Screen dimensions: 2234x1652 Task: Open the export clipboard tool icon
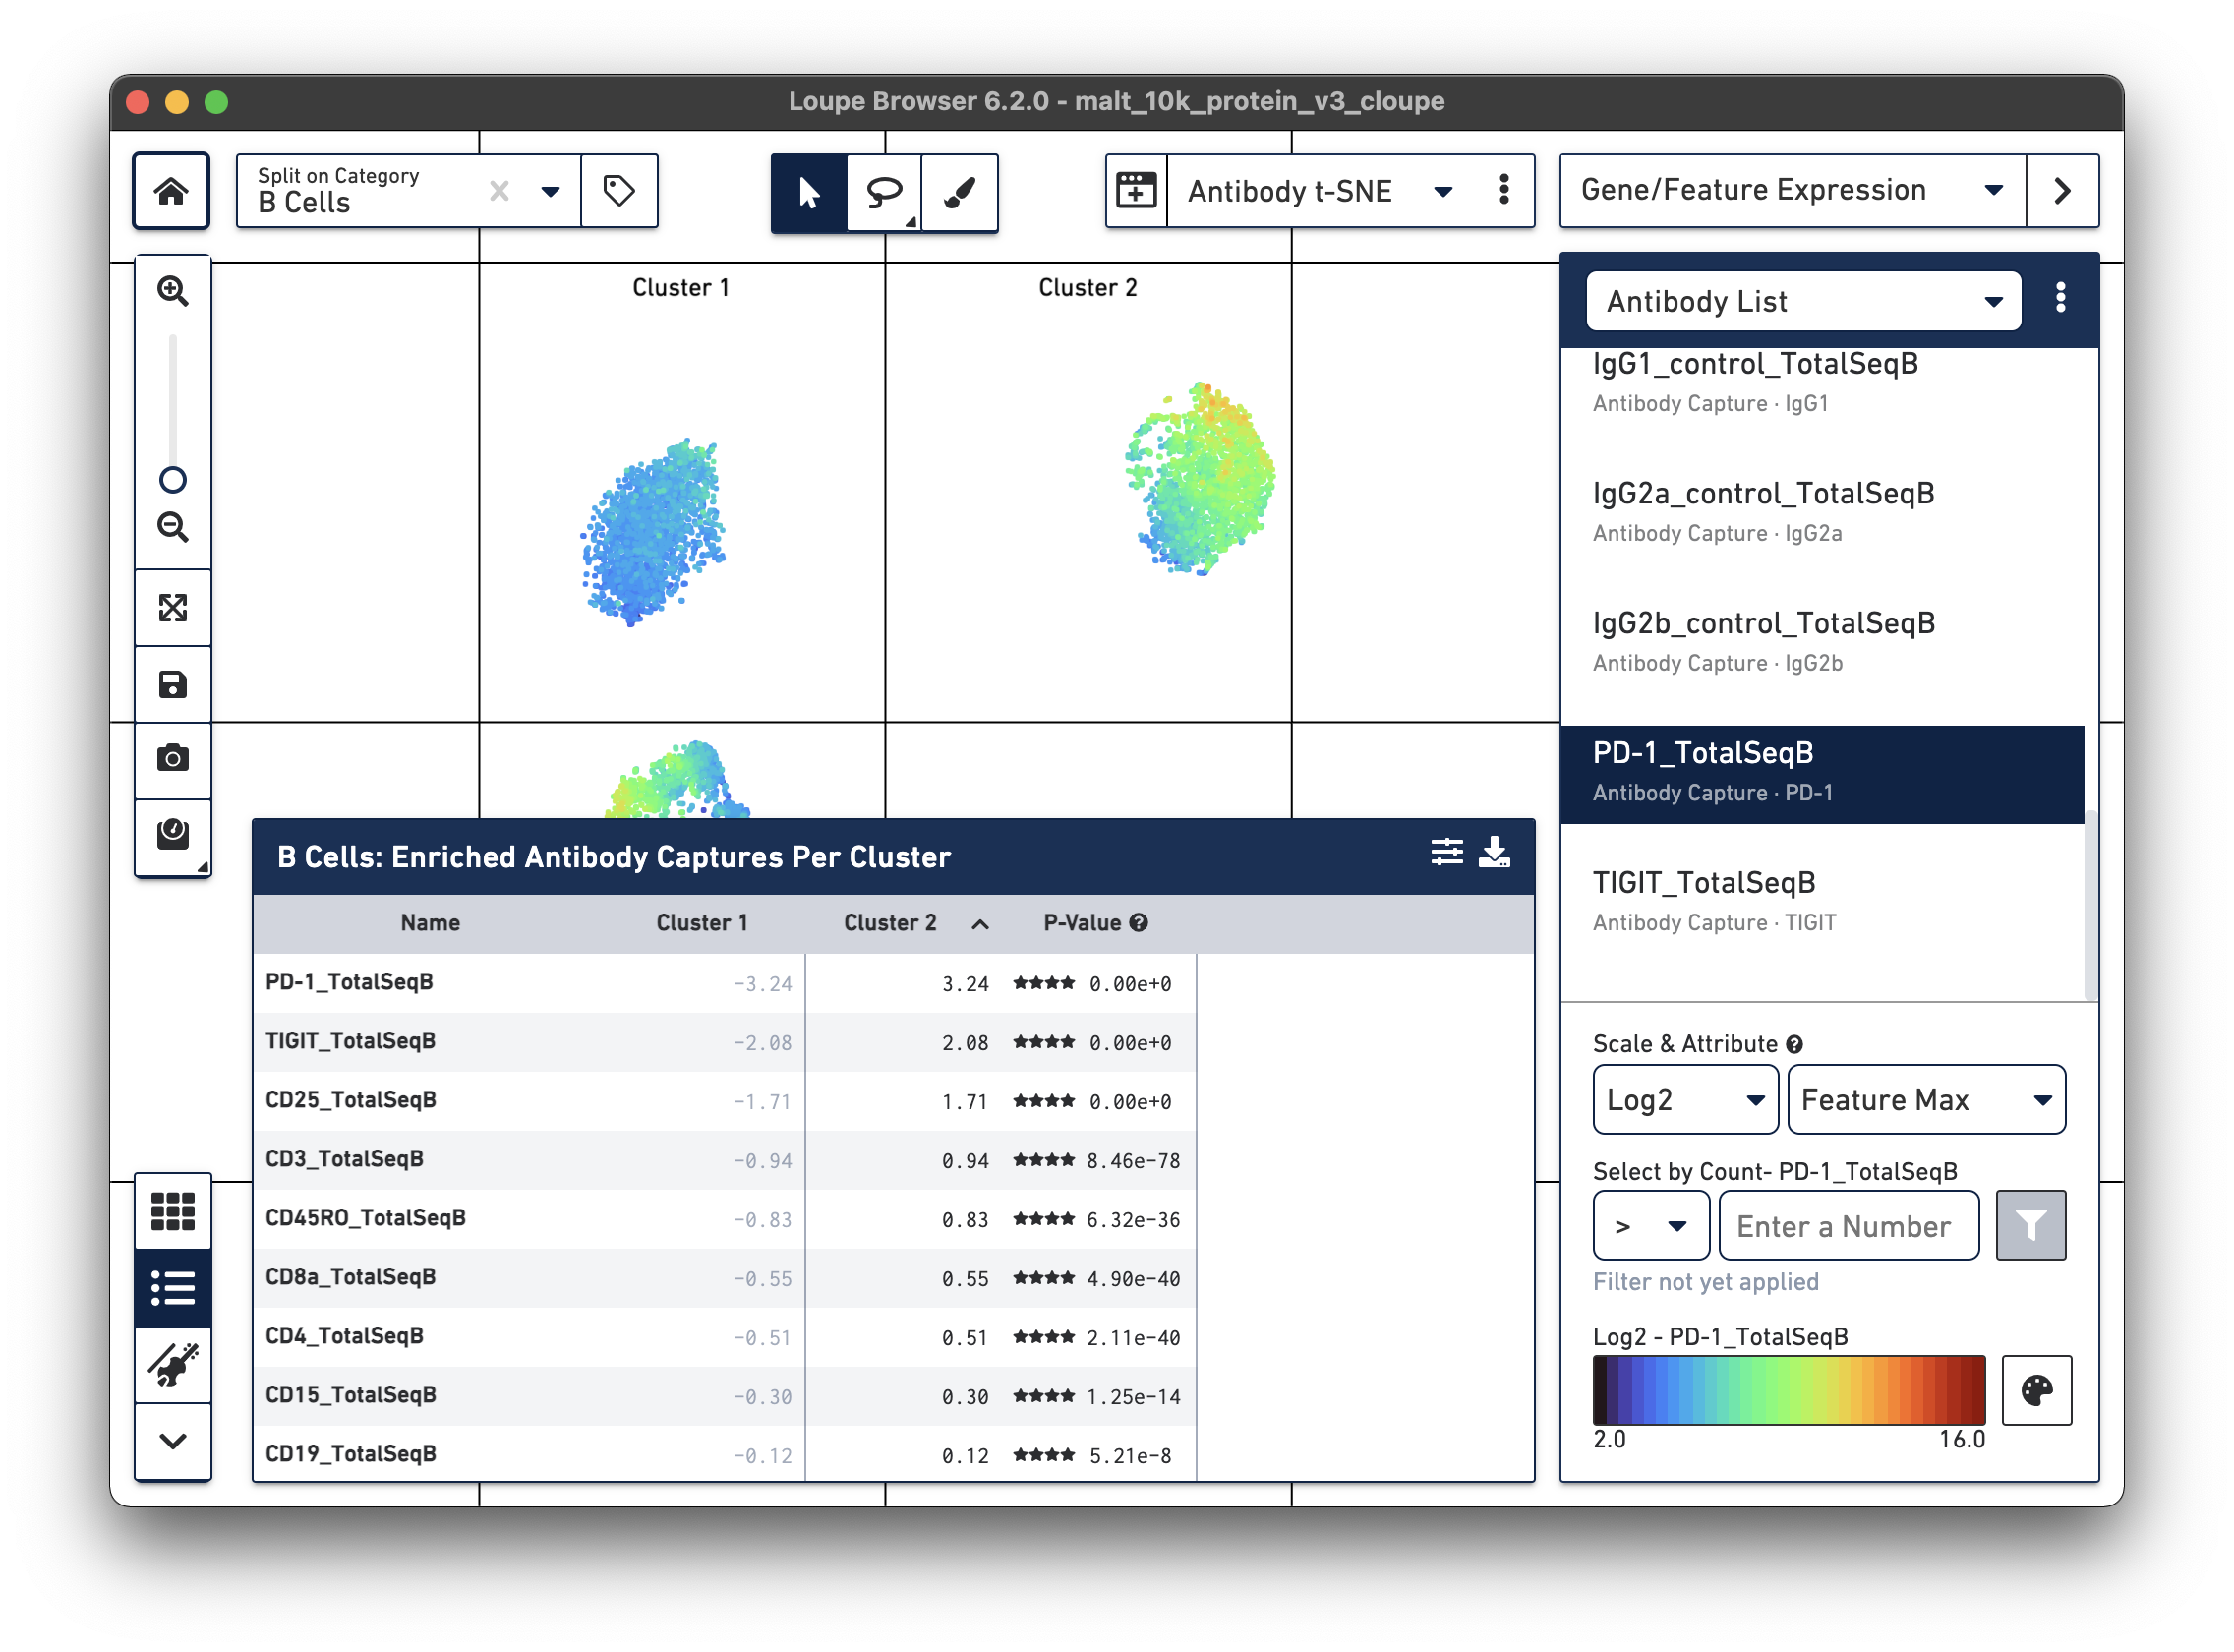(172, 835)
